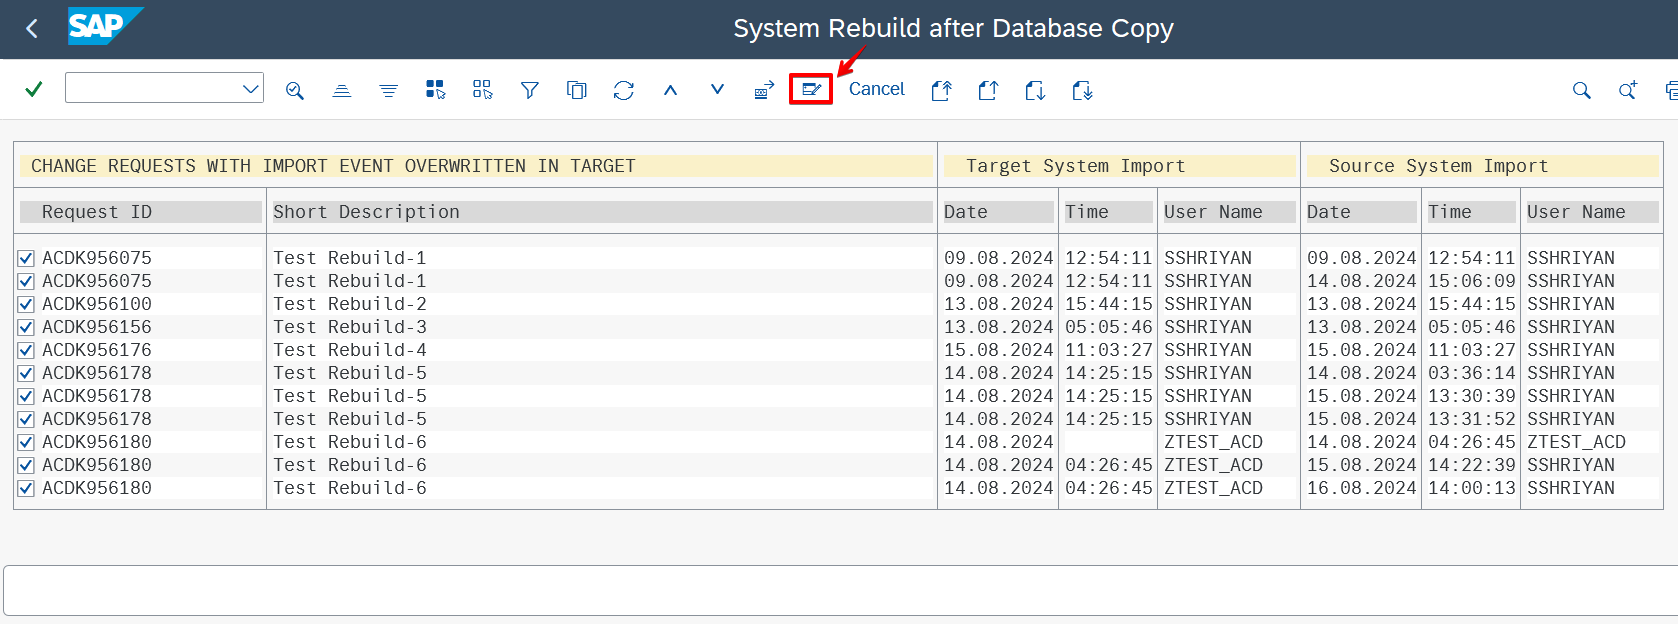
Task: Click the Cancel button
Action: click(876, 89)
